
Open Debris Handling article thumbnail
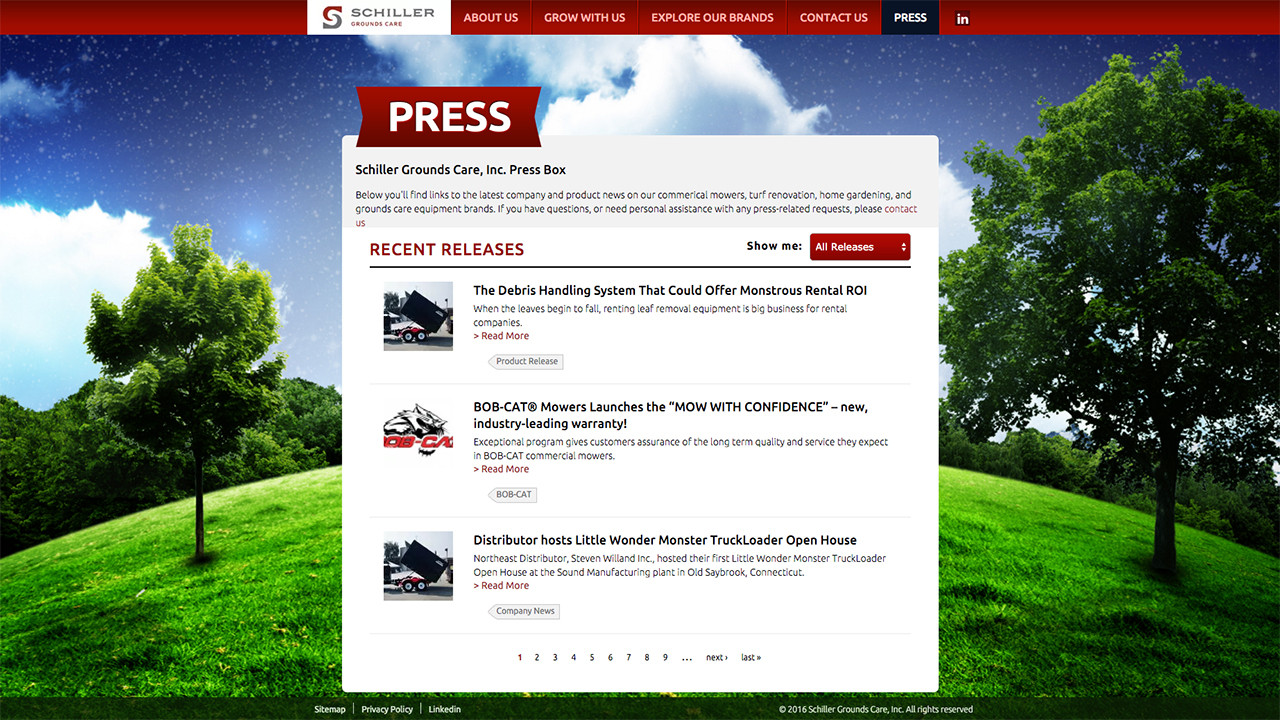tap(418, 316)
